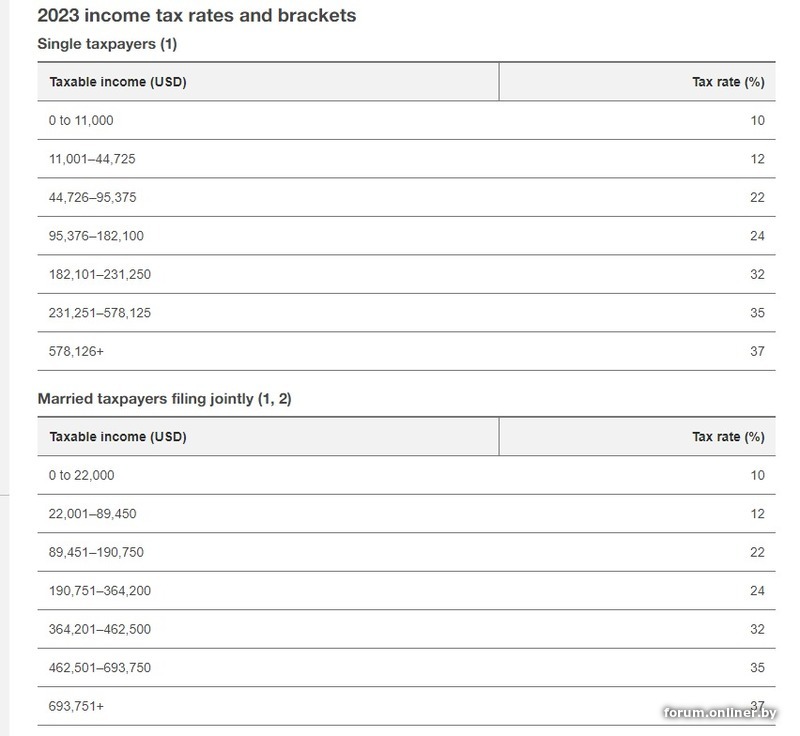Image resolution: width=800 pixels, height=736 pixels.
Task: Click the "462,501–693,750" bracket cell
Action: pos(99,667)
